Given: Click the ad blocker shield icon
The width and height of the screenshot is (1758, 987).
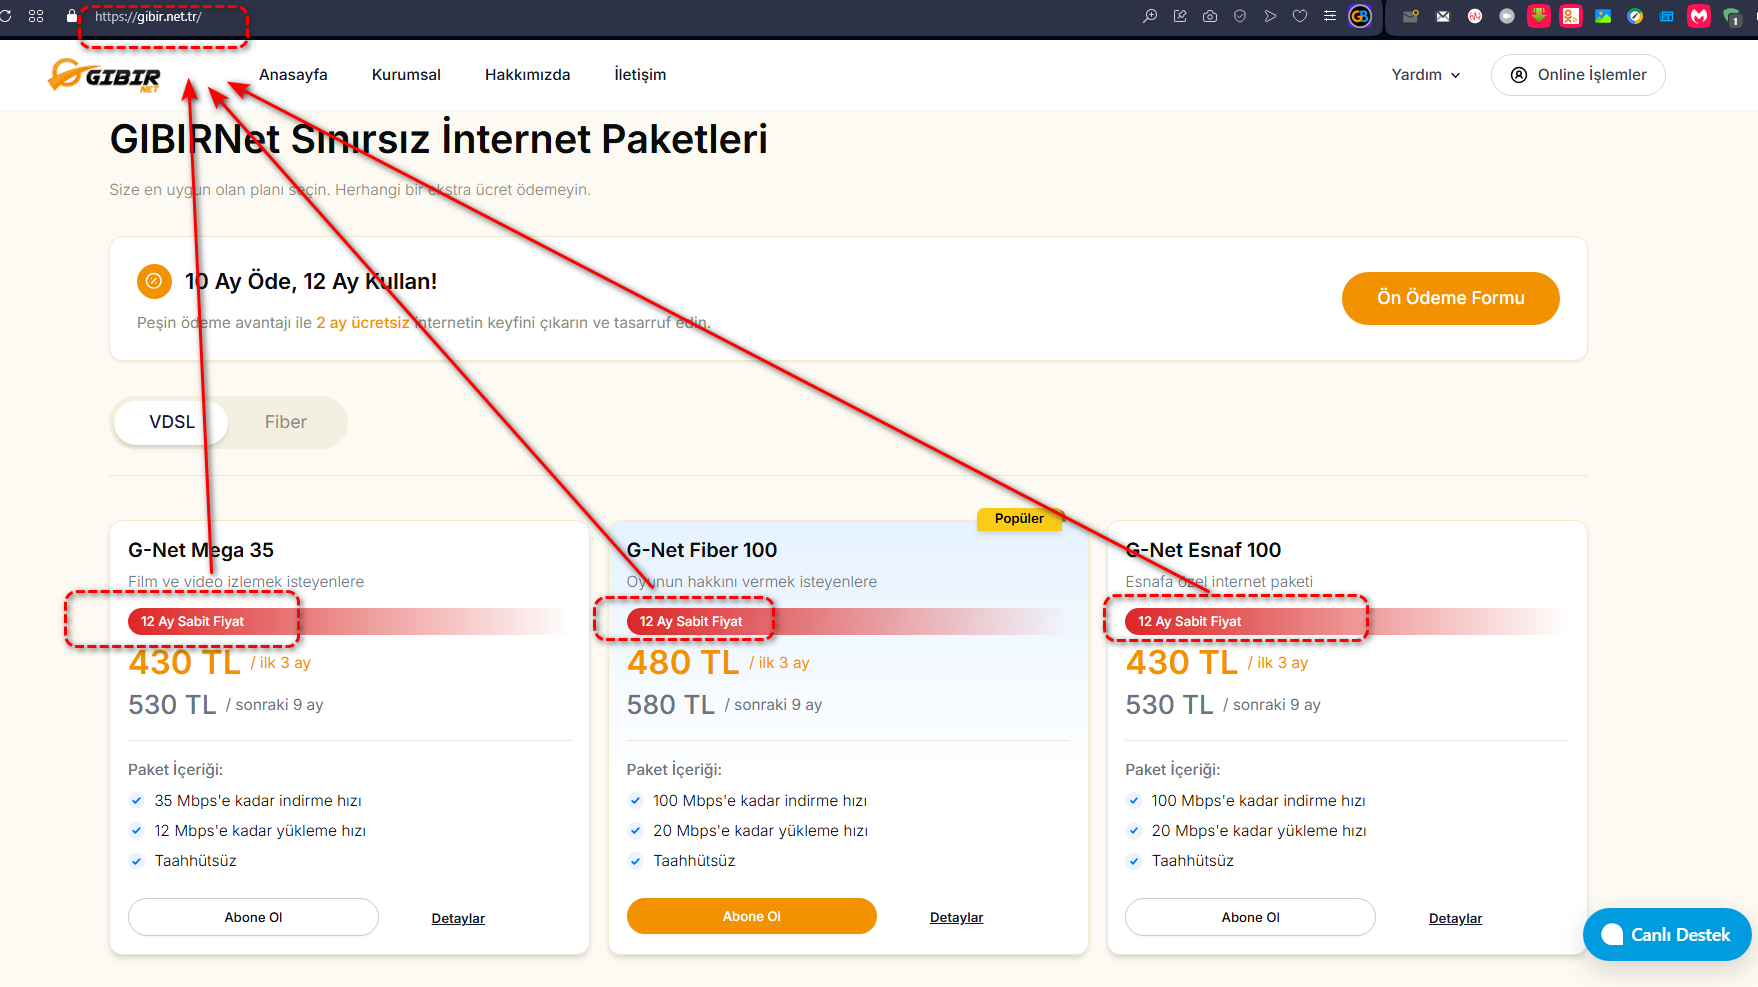Looking at the screenshot, I should point(1240,16).
